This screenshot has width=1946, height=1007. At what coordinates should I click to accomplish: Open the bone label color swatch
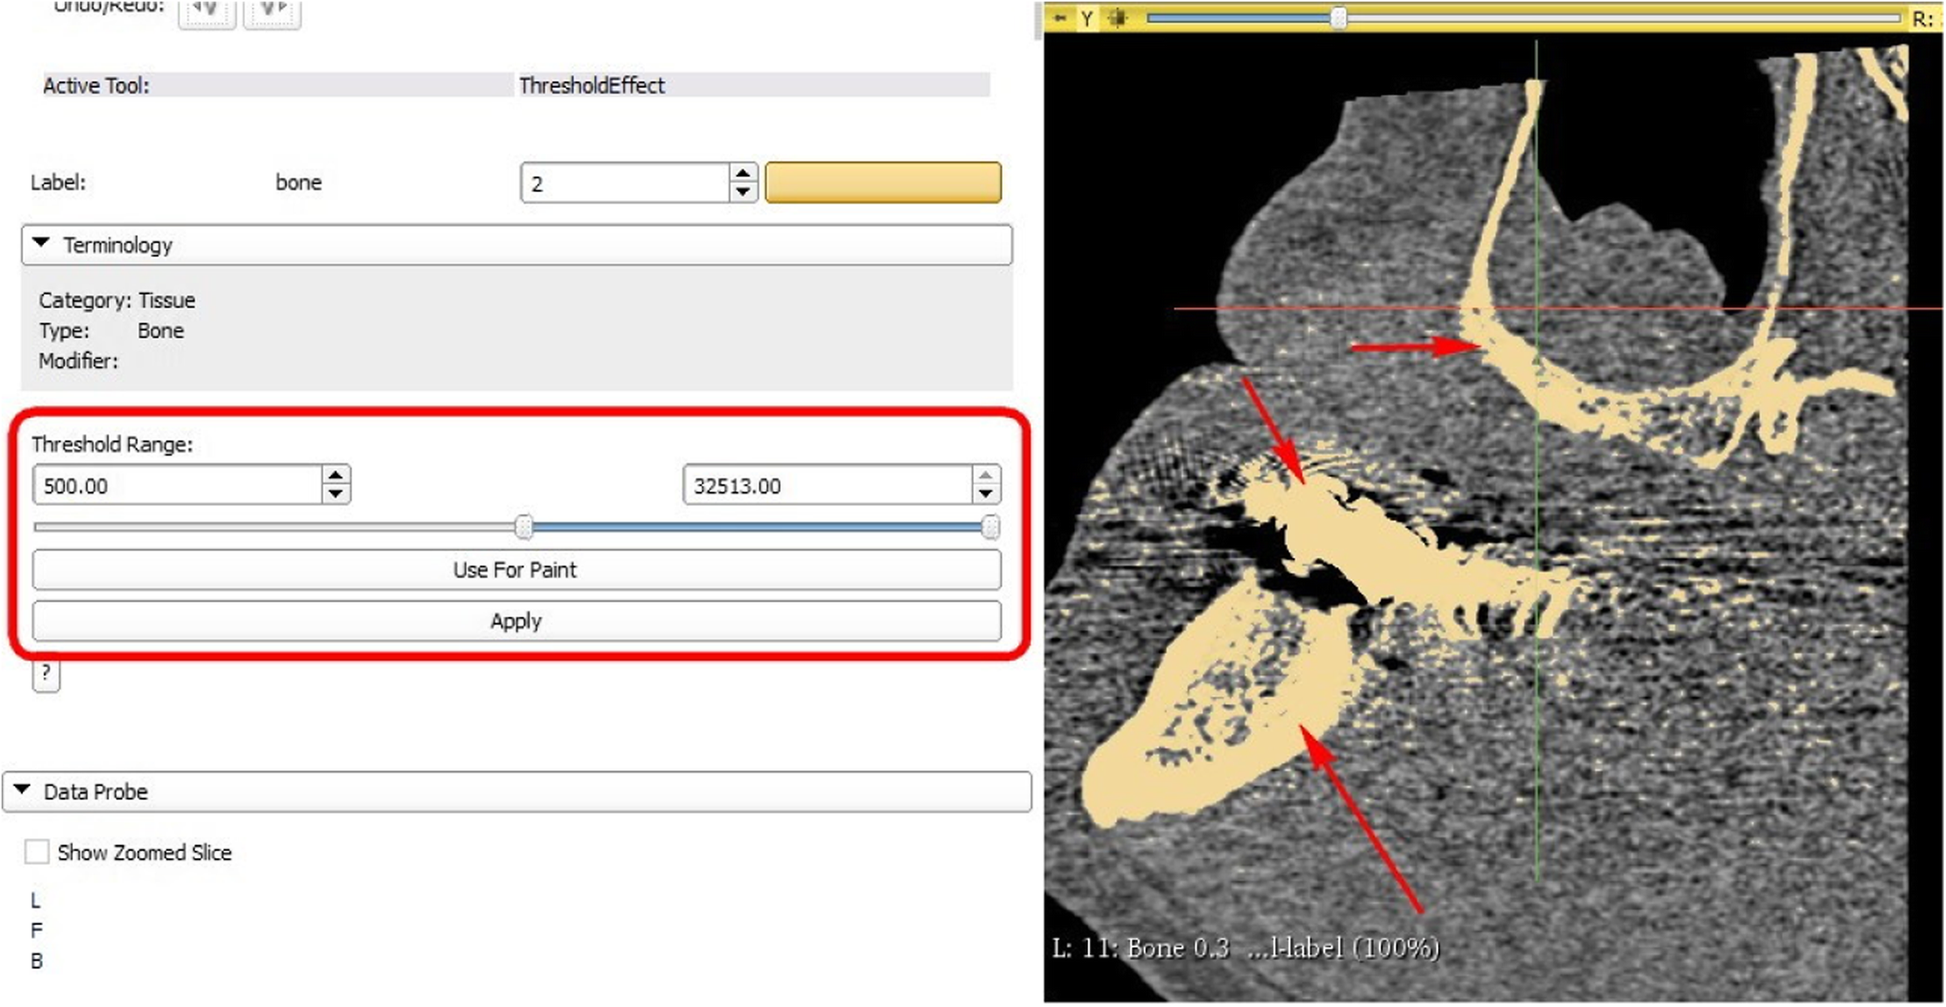(x=883, y=182)
